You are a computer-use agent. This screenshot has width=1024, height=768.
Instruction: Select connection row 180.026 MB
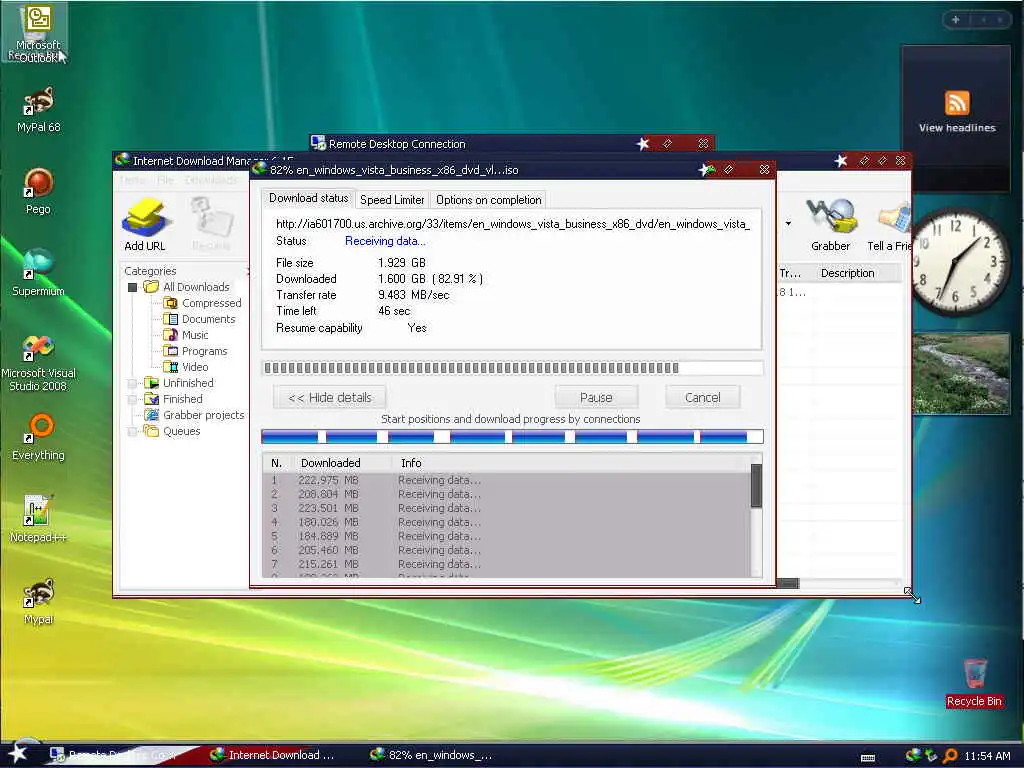tap(507, 522)
